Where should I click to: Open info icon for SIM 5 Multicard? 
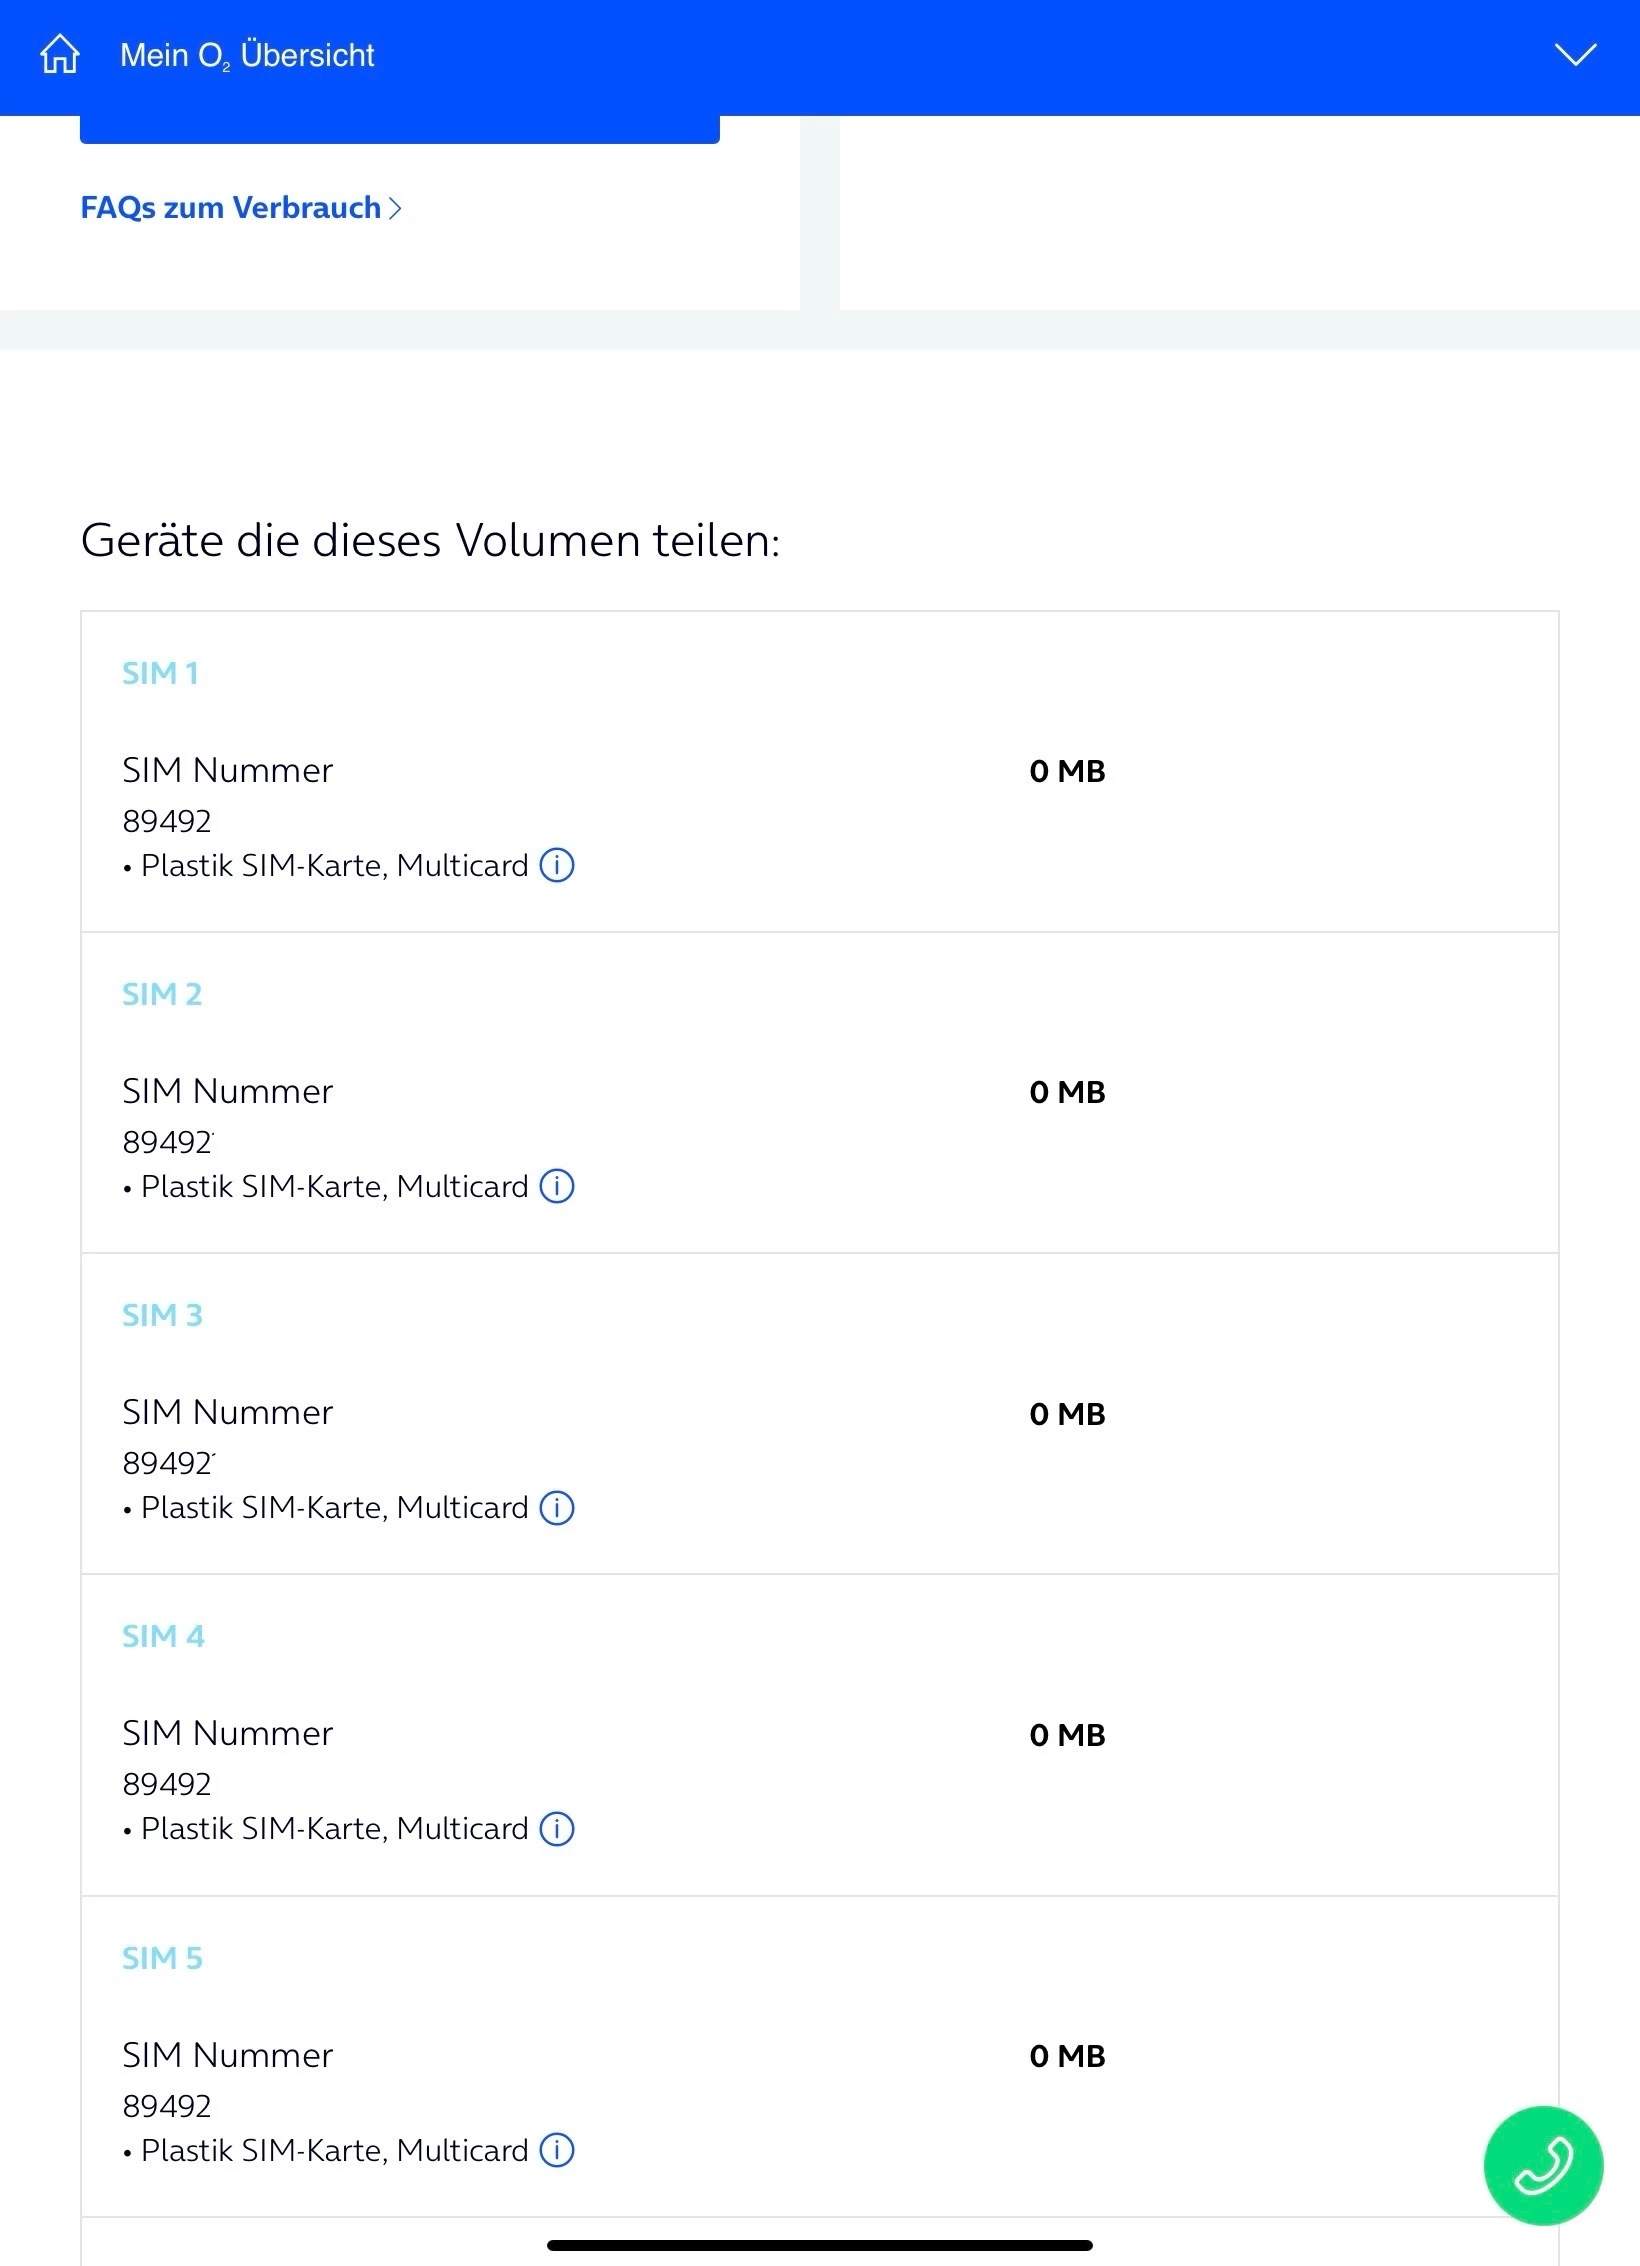(557, 2149)
